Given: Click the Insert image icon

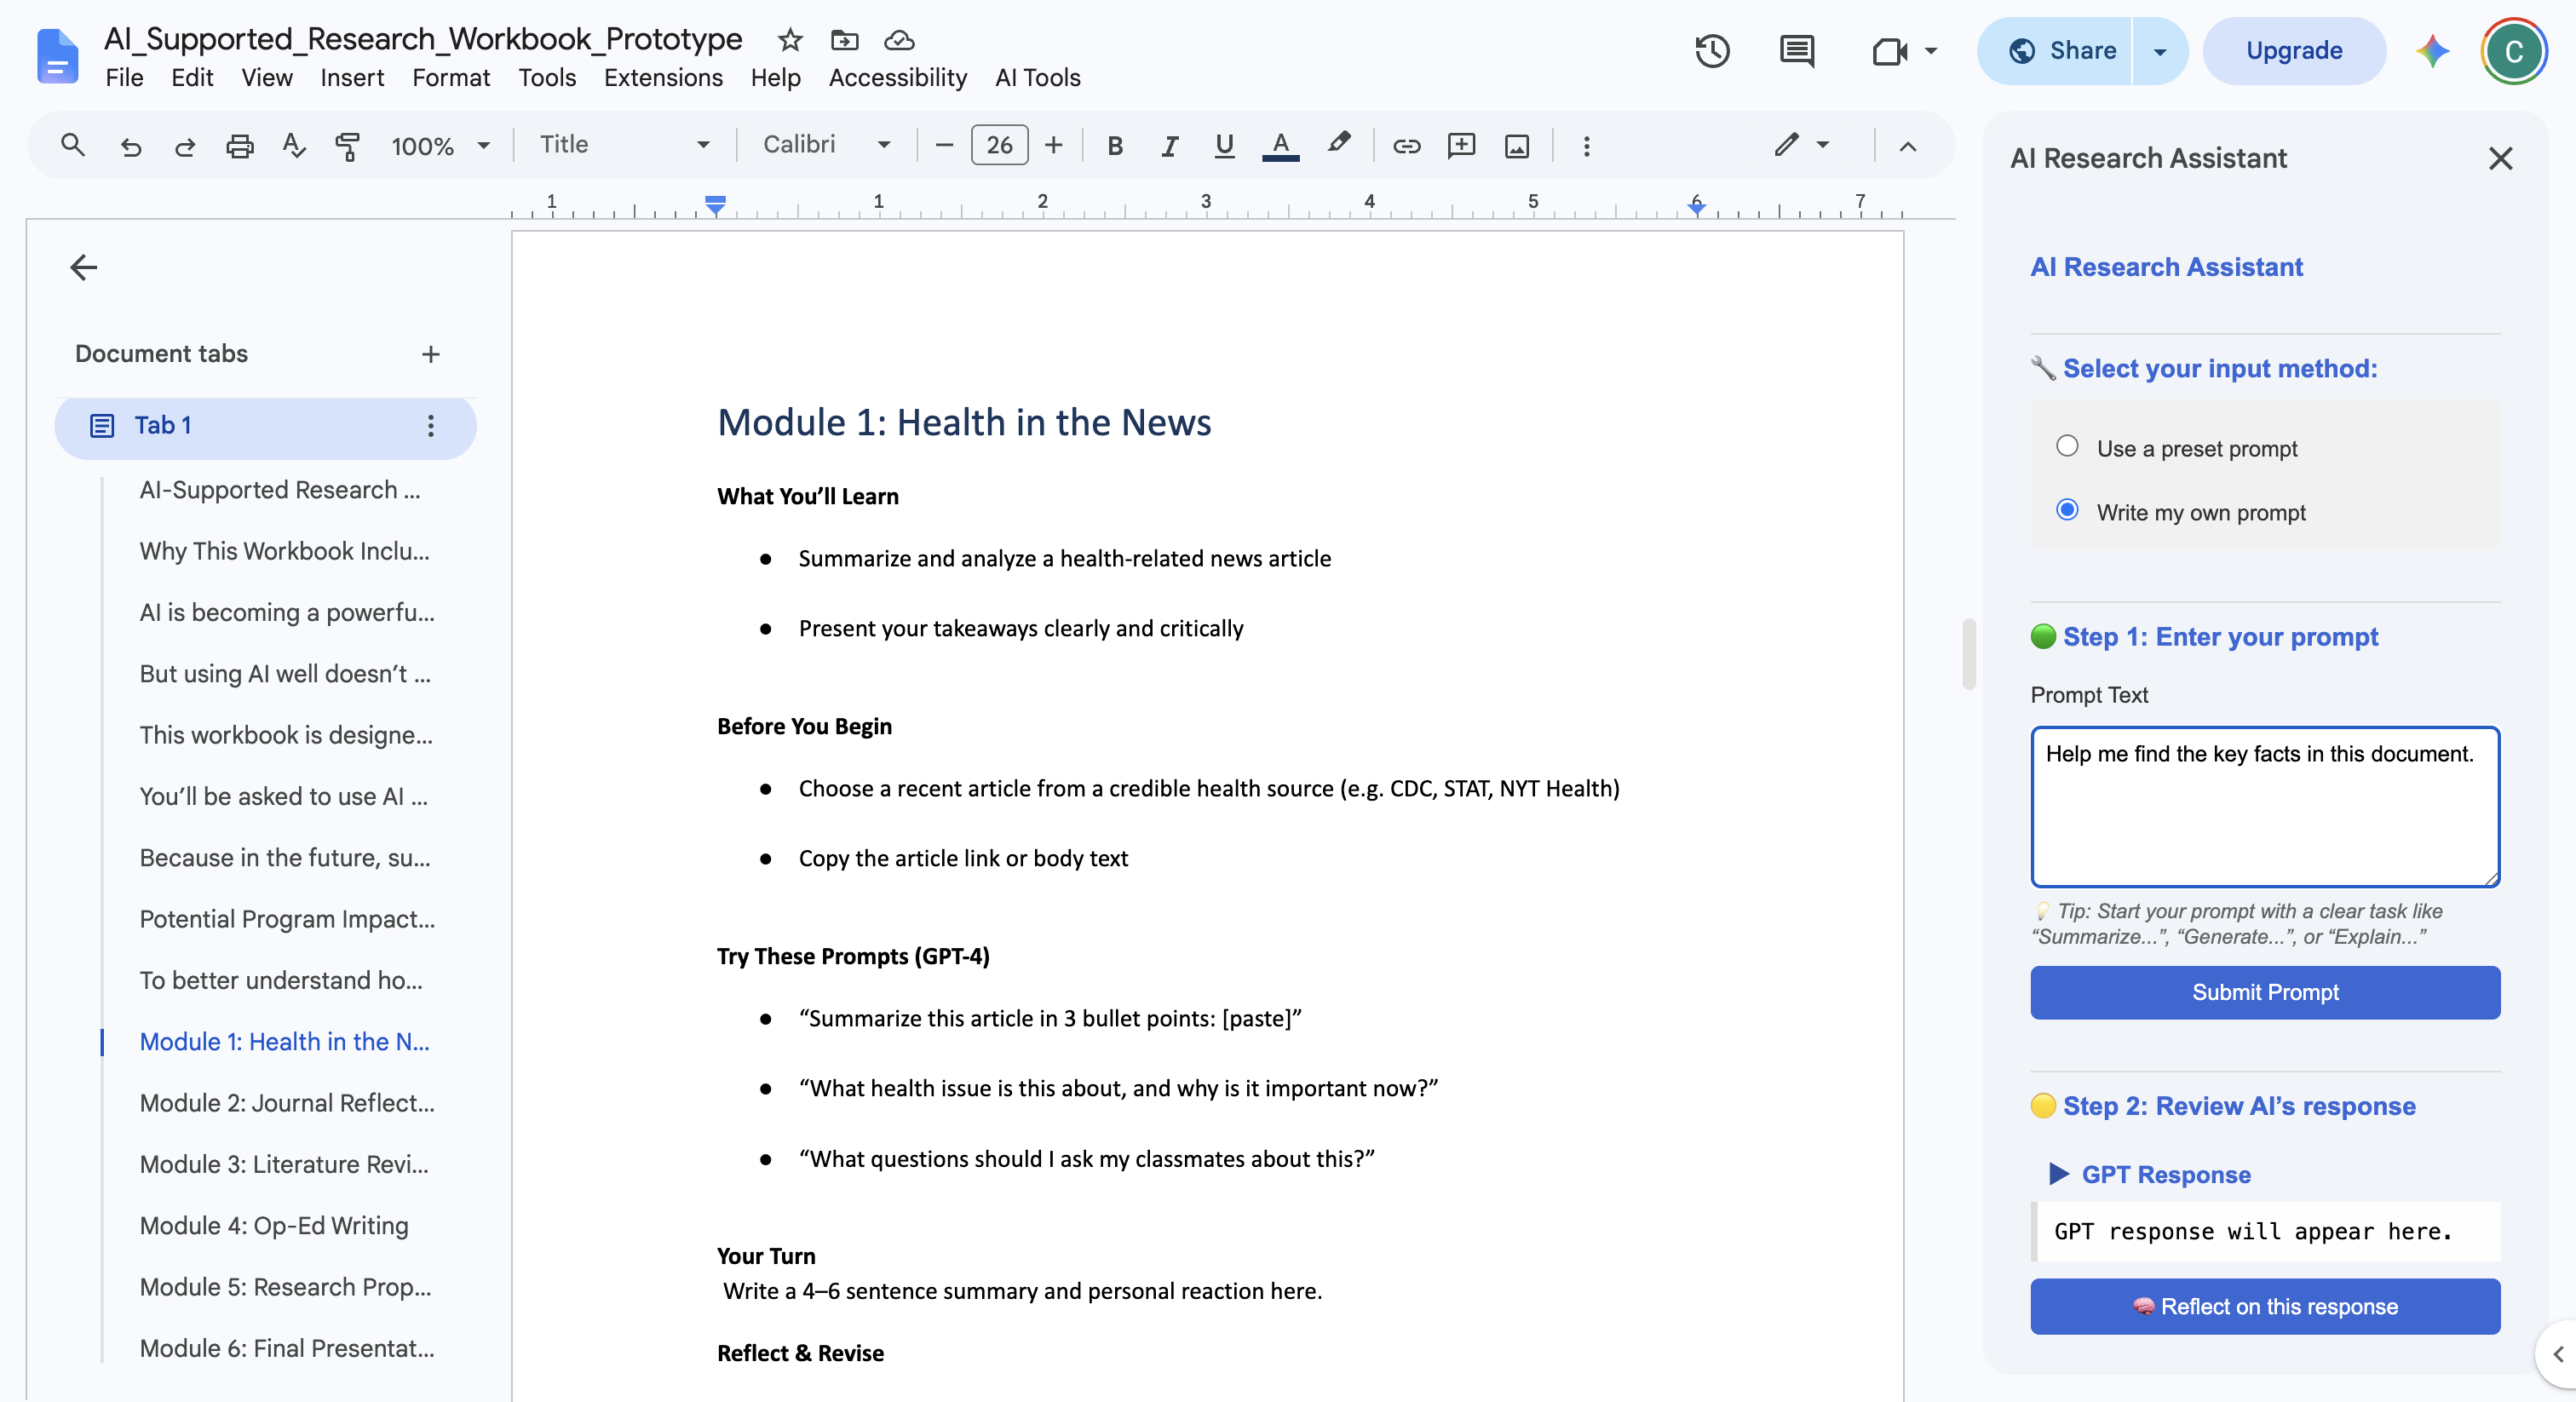Looking at the screenshot, I should (1517, 146).
